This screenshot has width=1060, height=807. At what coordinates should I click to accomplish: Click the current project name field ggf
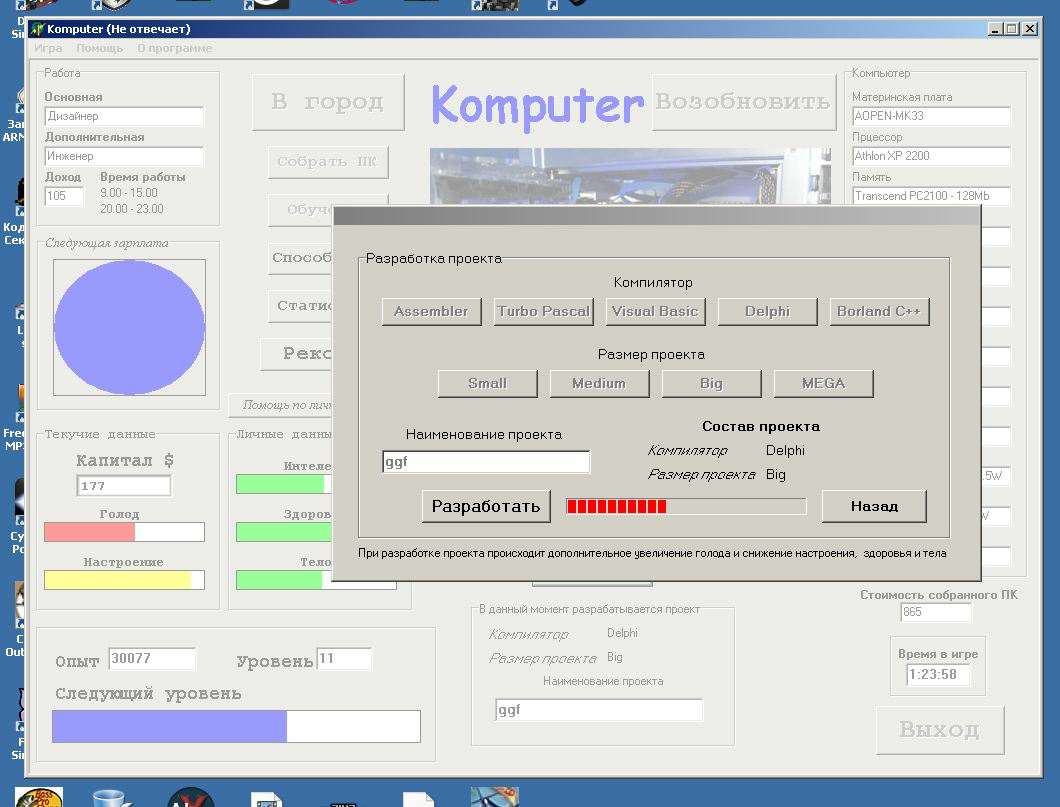click(x=599, y=710)
